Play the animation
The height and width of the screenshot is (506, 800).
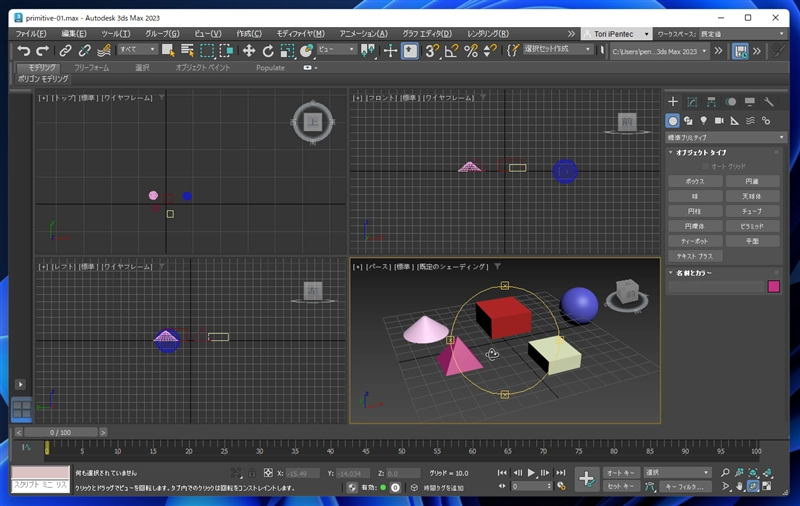click(531, 473)
